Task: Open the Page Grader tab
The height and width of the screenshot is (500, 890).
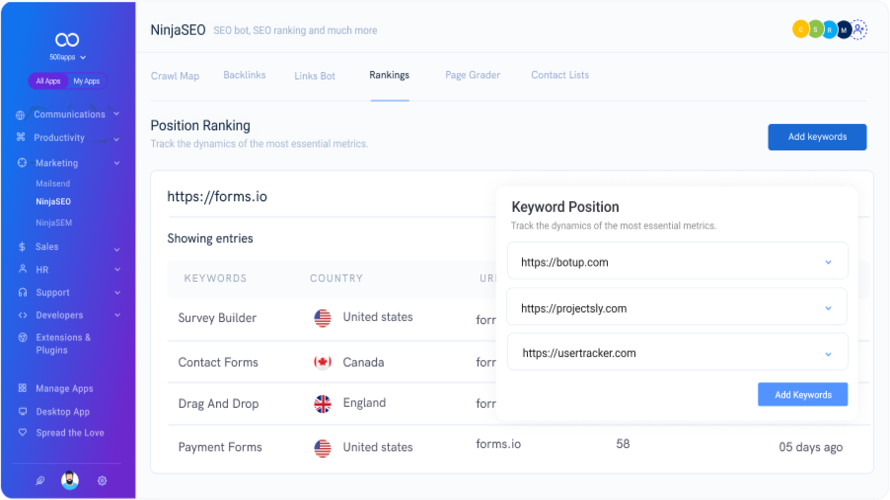Action: point(472,75)
